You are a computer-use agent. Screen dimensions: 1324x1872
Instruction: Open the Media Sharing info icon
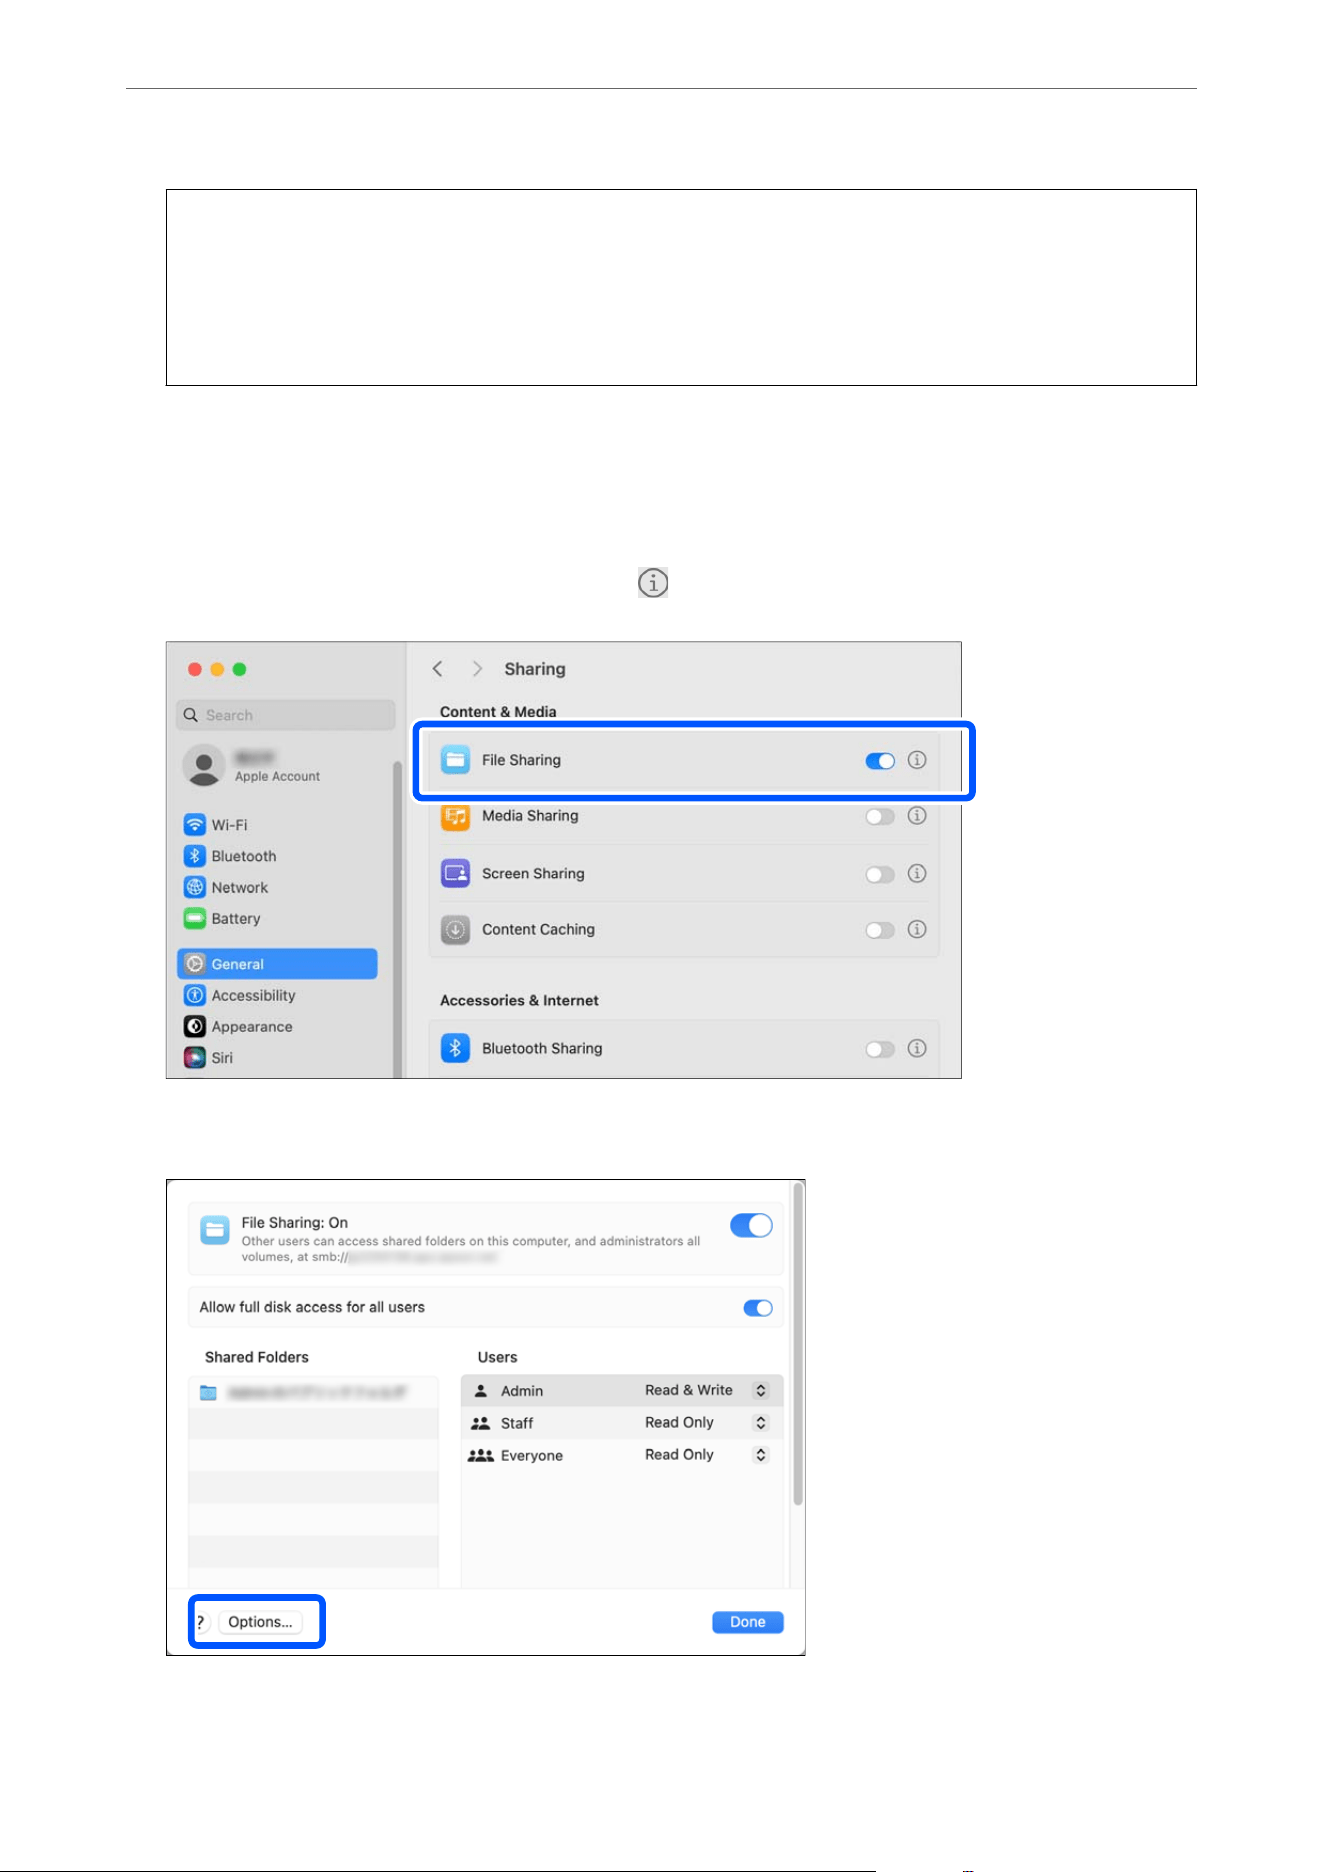tap(917, 816)
